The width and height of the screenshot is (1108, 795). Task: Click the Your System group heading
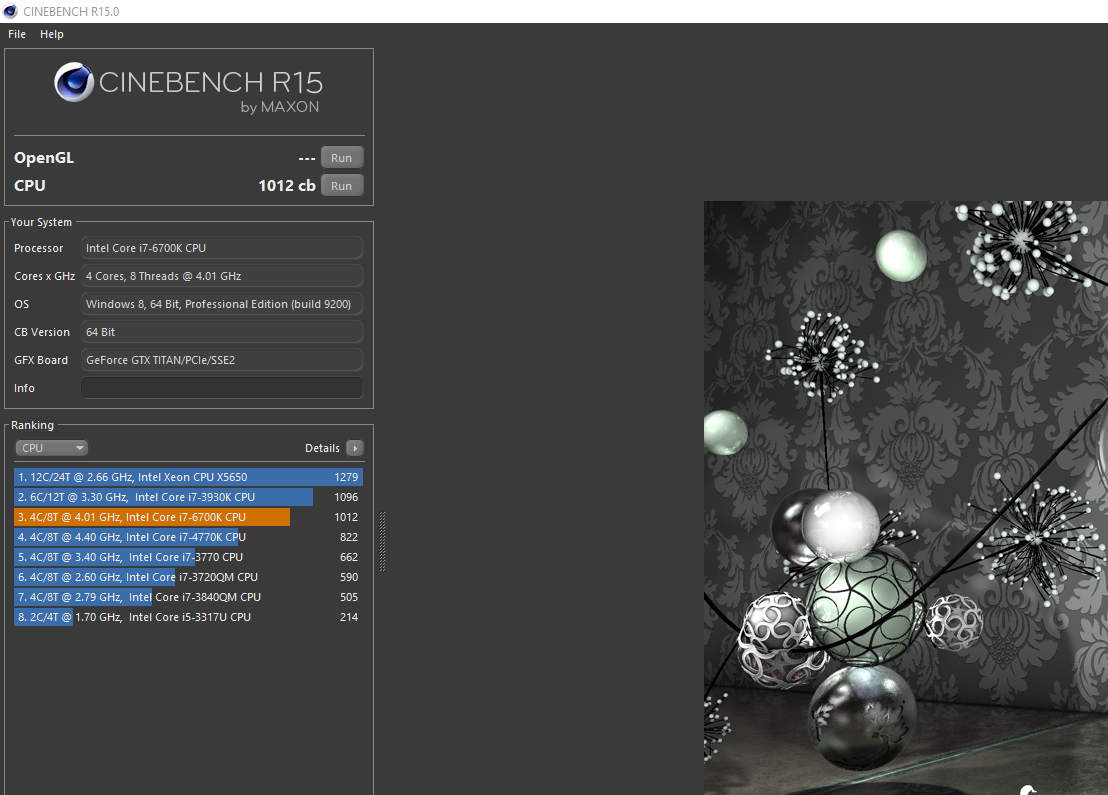point(41,222)
